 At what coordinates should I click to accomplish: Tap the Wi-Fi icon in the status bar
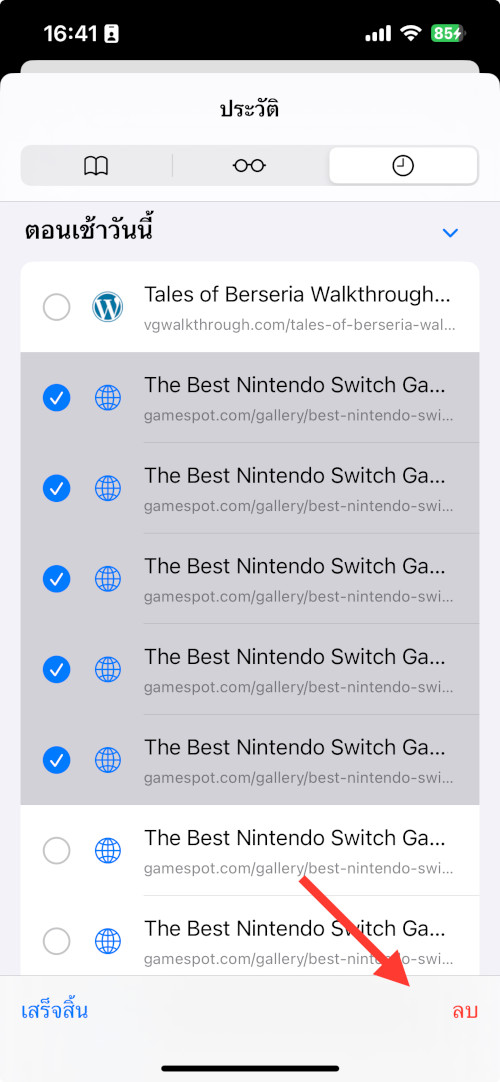411,33
